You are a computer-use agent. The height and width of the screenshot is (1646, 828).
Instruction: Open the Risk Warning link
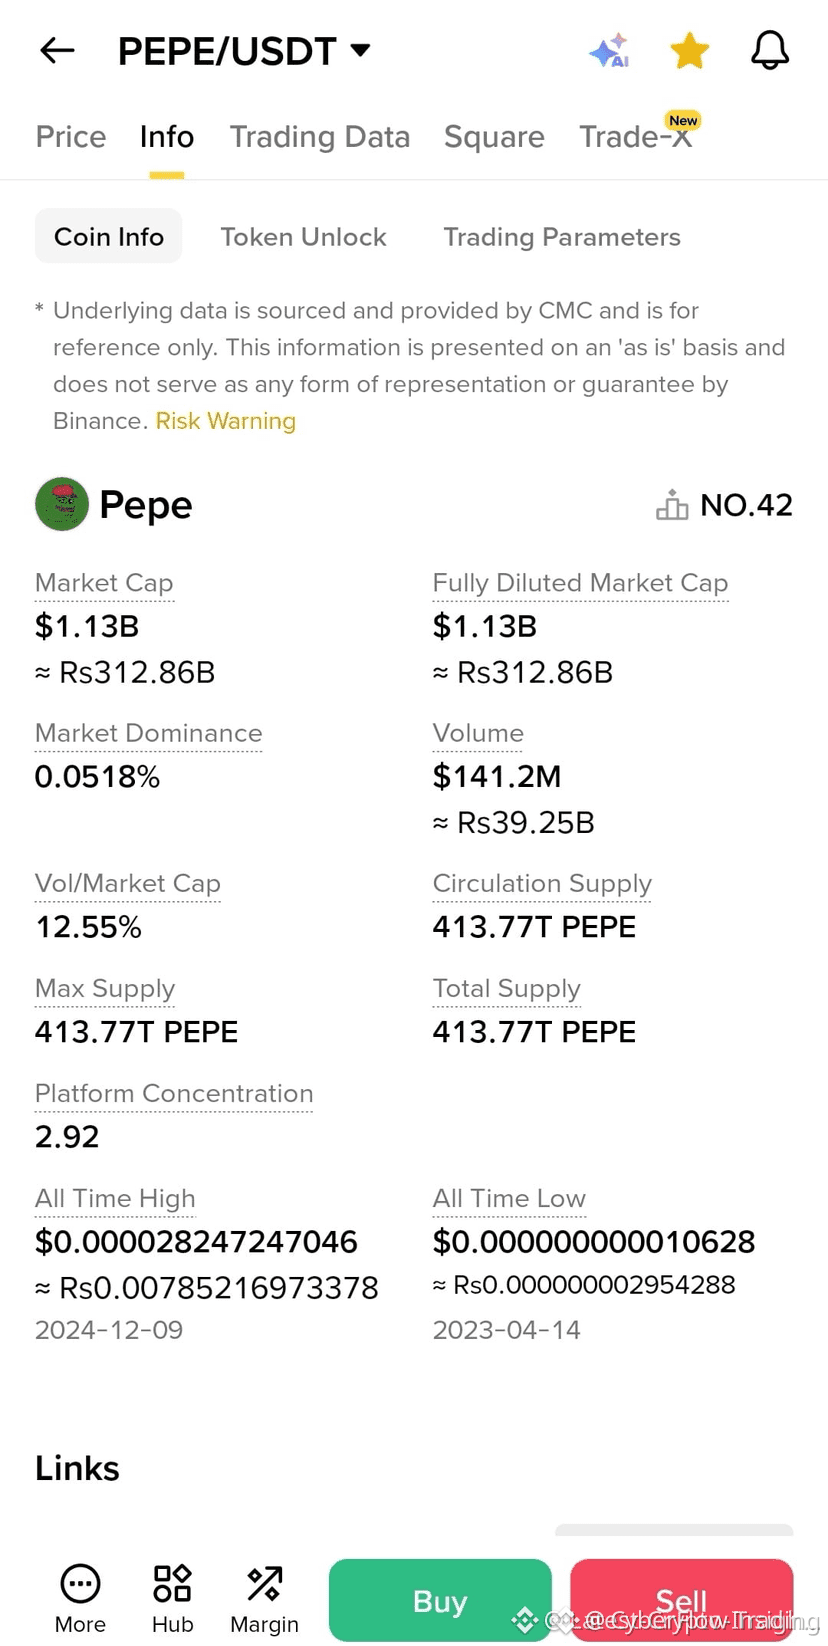(x=226, y=421)
